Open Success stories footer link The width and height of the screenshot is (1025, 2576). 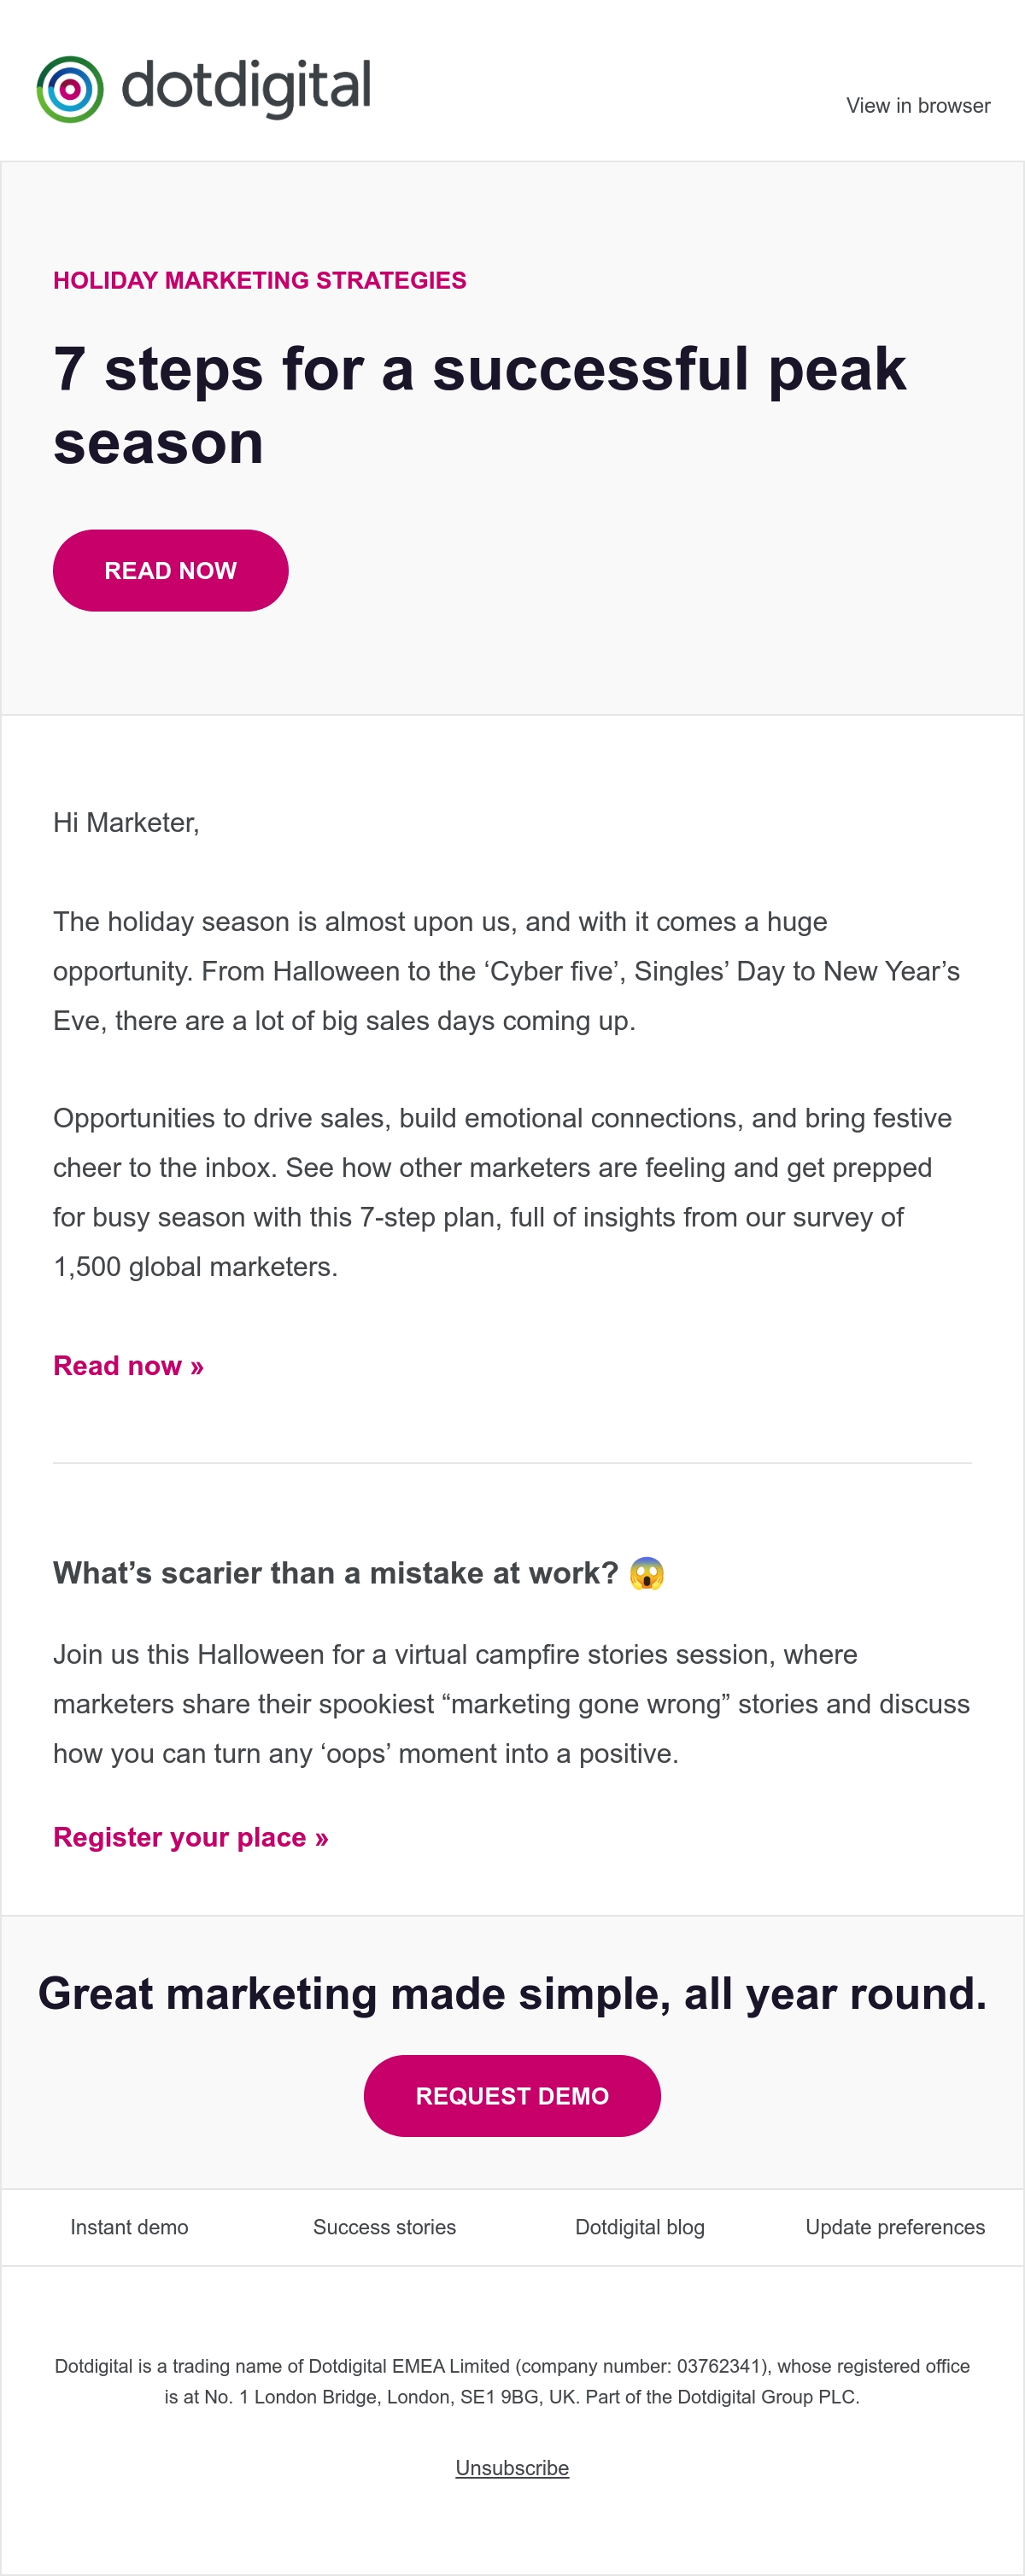coord(385,2227)
